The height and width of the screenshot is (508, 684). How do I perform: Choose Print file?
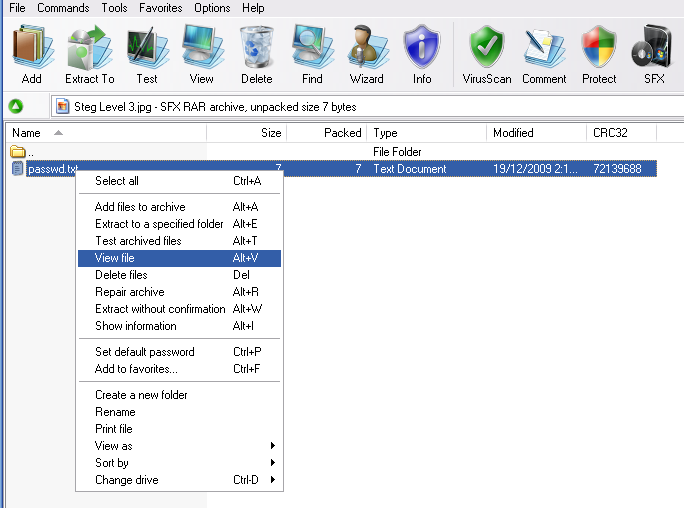point(179,429)
